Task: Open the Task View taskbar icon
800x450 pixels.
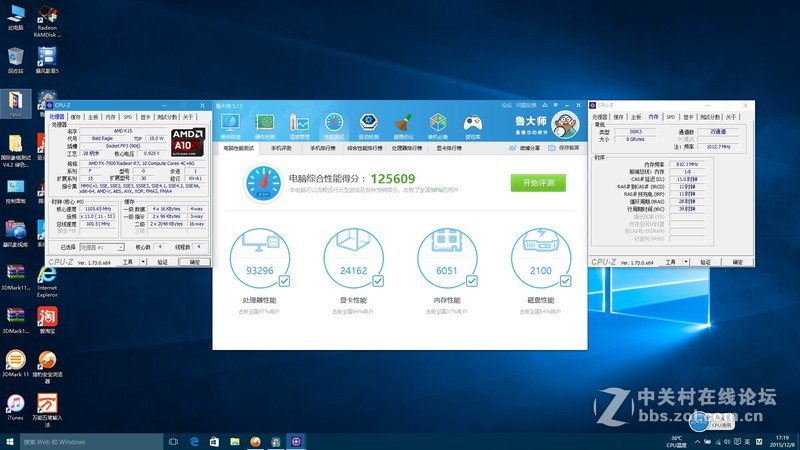Action: 173,442
